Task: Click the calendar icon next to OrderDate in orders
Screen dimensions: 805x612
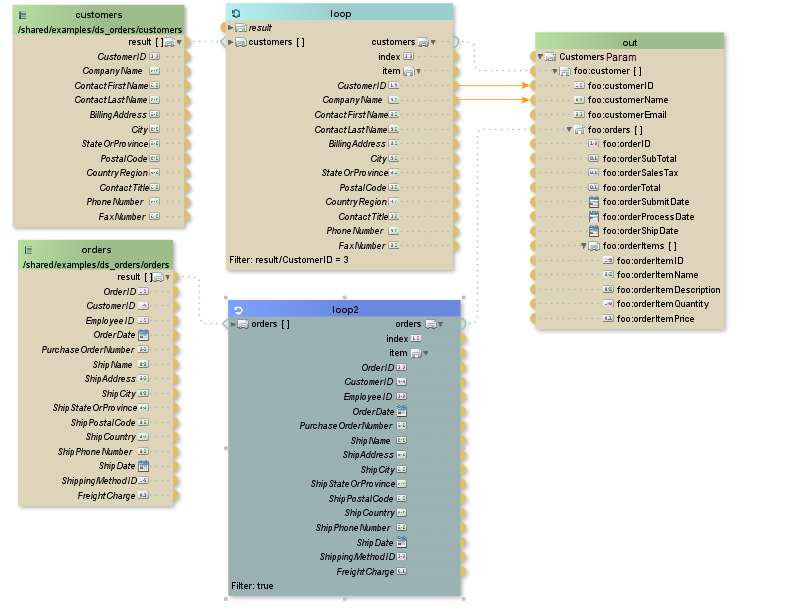Action: (144, 335)
